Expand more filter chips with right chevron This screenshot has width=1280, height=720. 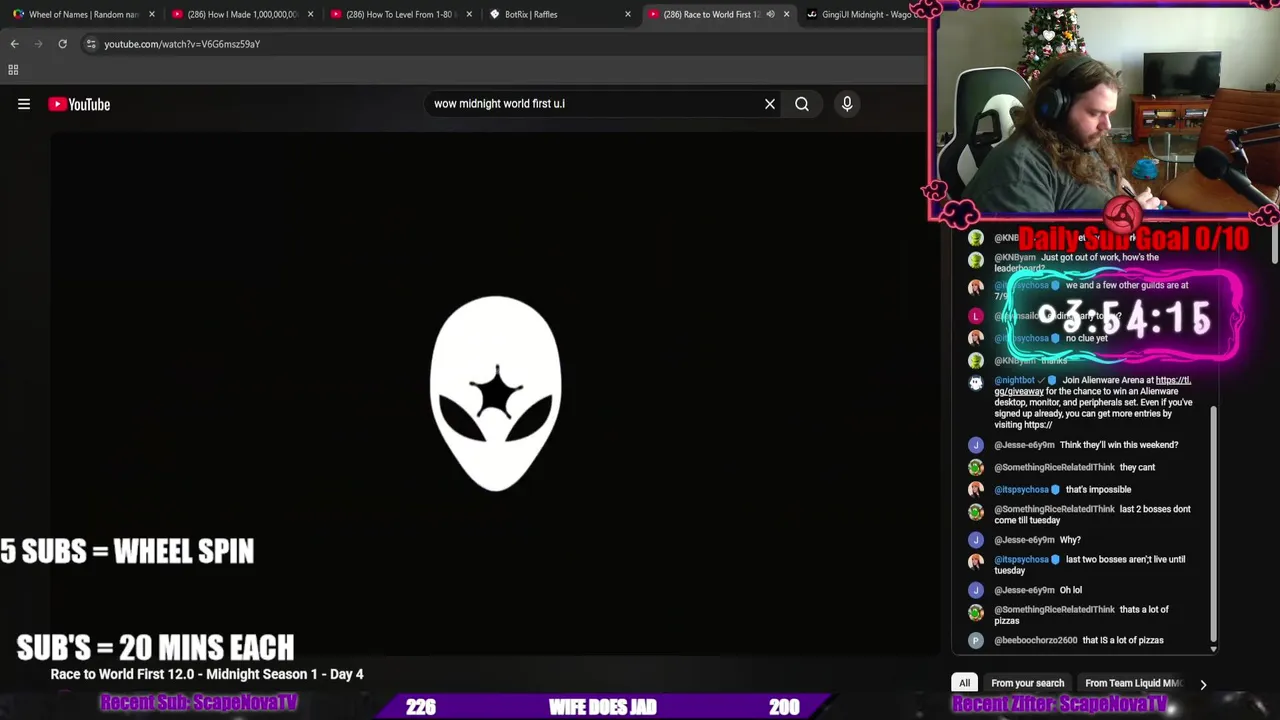[1203, 684]
